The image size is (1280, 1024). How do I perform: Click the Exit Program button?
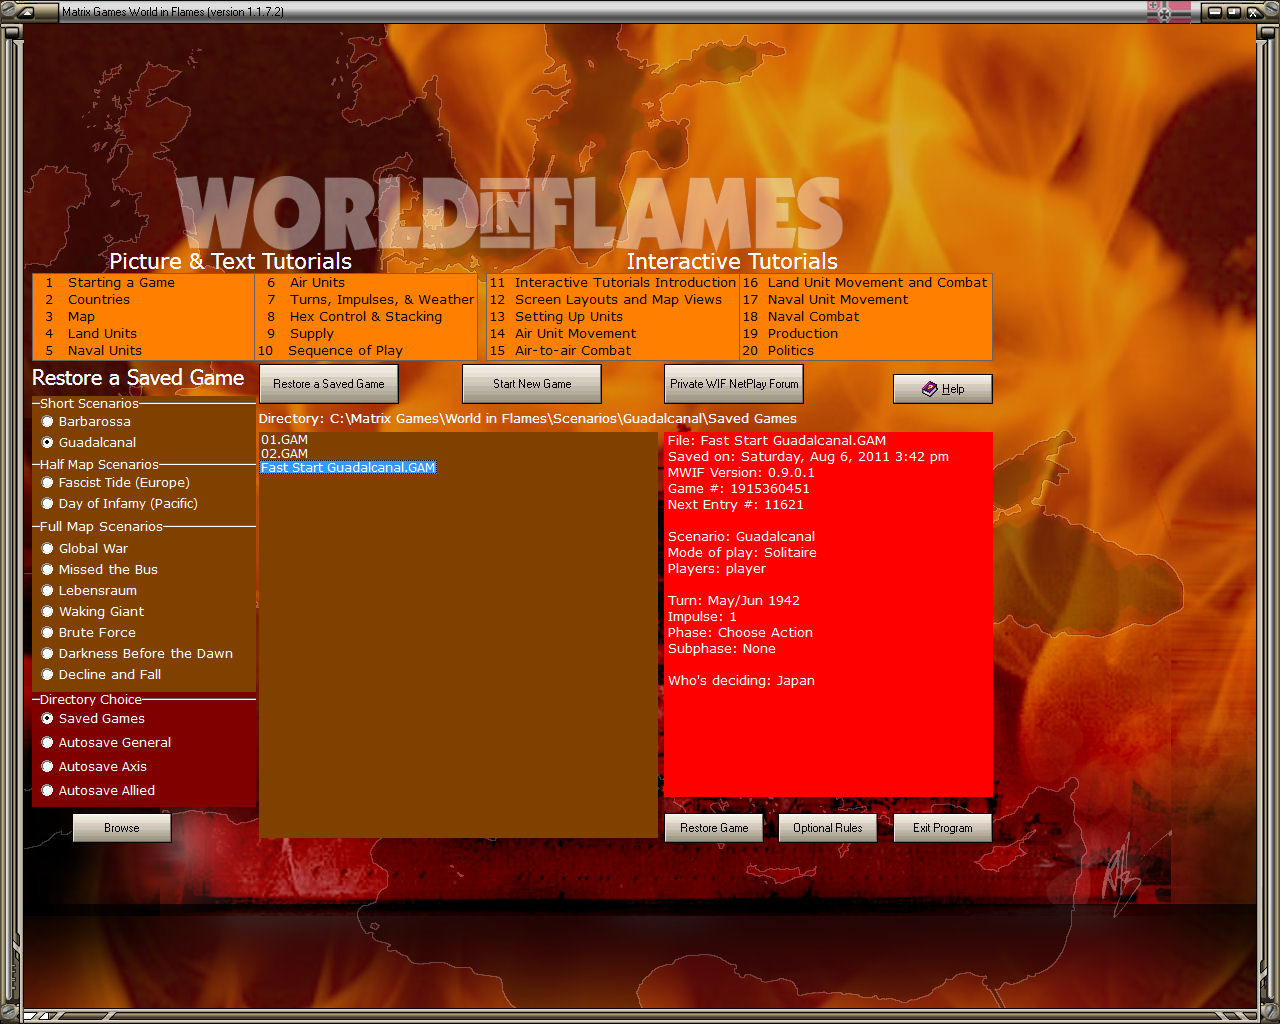pos(942,828)
